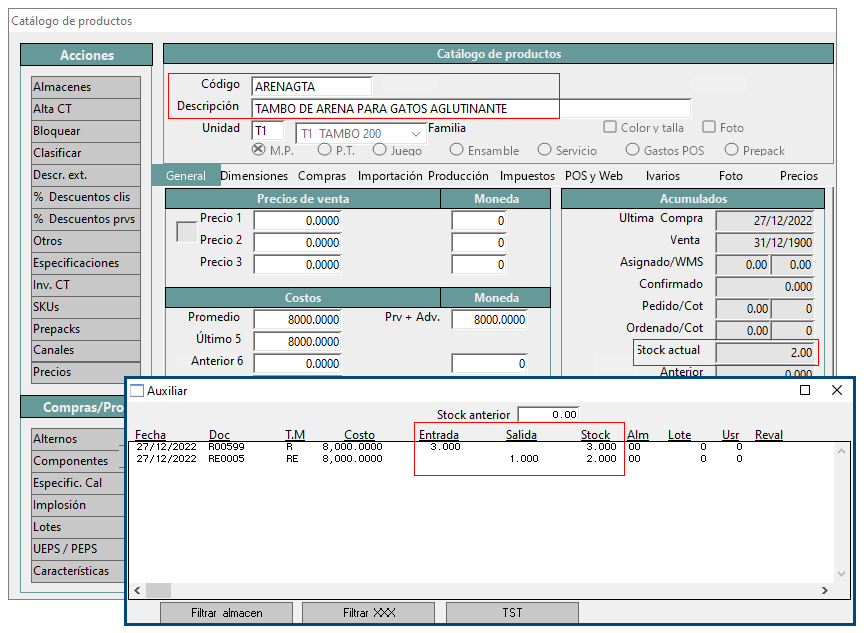Select the R00599 row in Auxiliar
864x633 pixels.
pyautogui.click(x=439, y=447)
